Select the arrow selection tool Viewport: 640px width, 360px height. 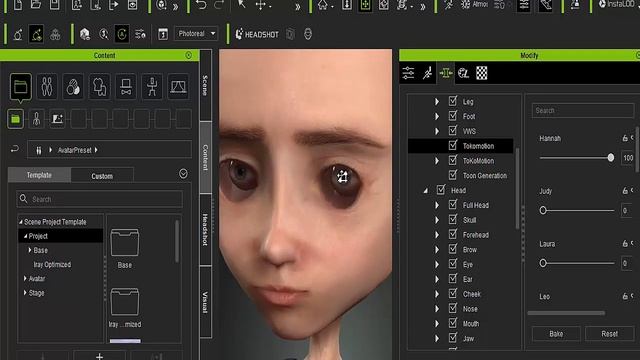(242, 4)
